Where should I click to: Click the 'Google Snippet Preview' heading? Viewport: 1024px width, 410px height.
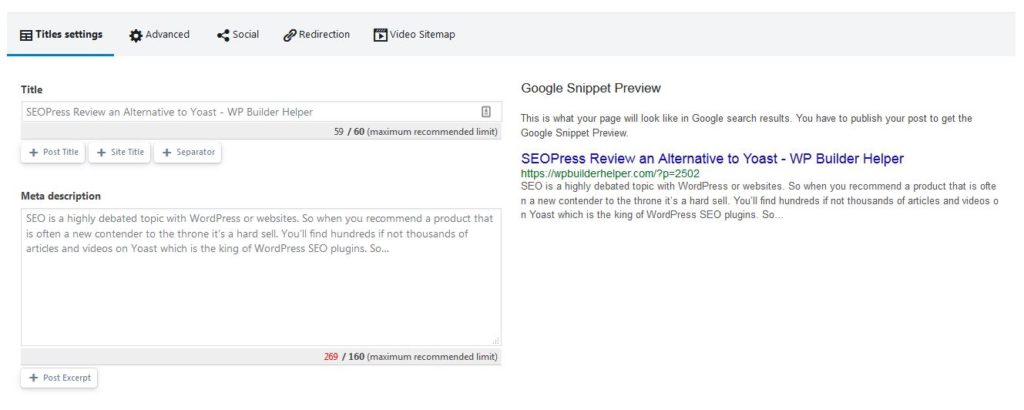pos(591,88)
